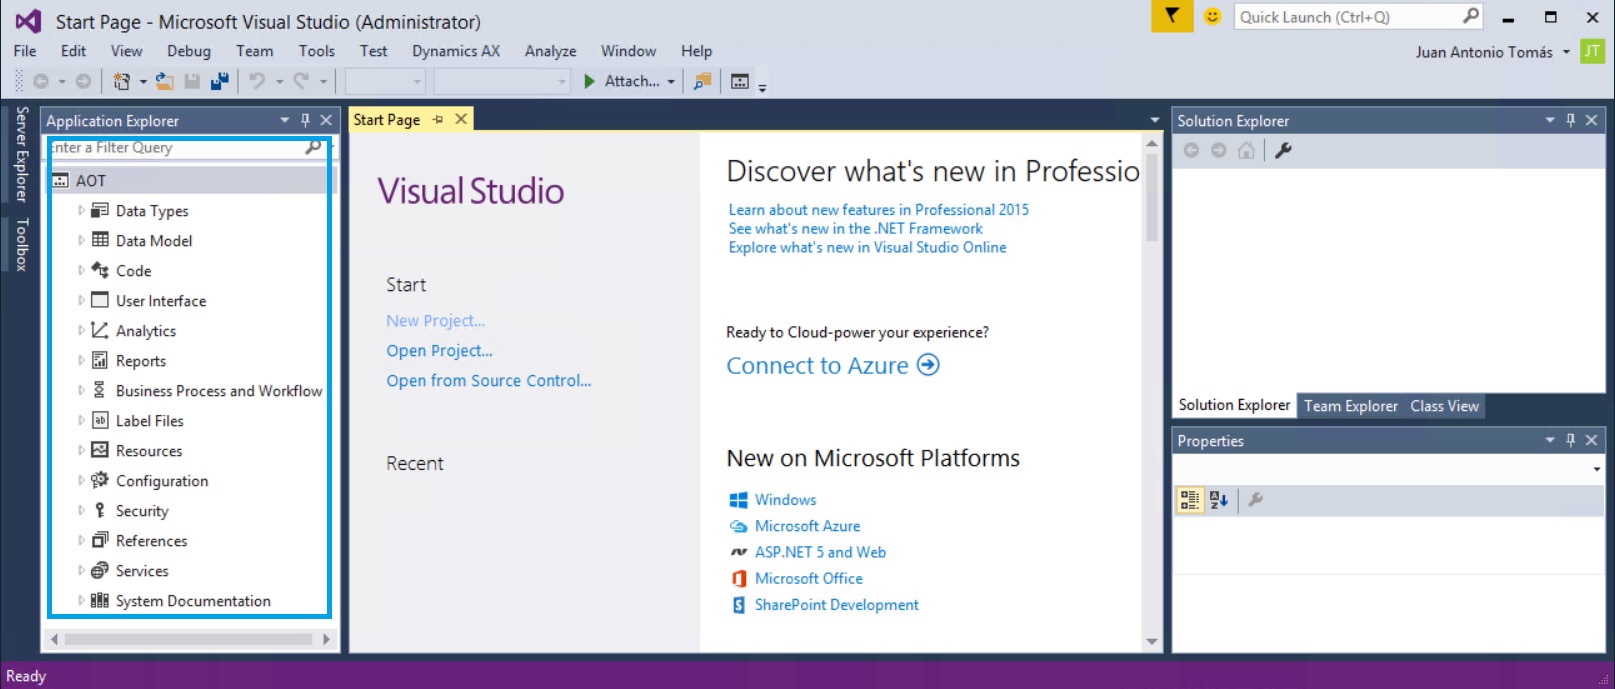Close the Start Page tab

[461, 119]
